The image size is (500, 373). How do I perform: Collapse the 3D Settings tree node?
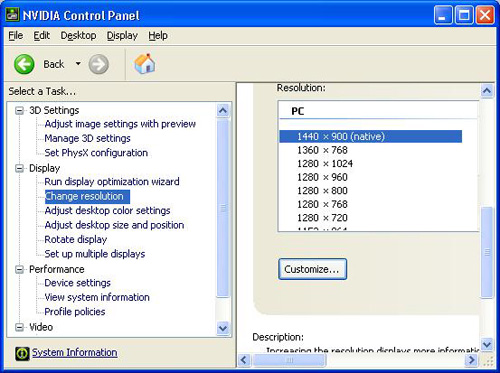point(20,110)
